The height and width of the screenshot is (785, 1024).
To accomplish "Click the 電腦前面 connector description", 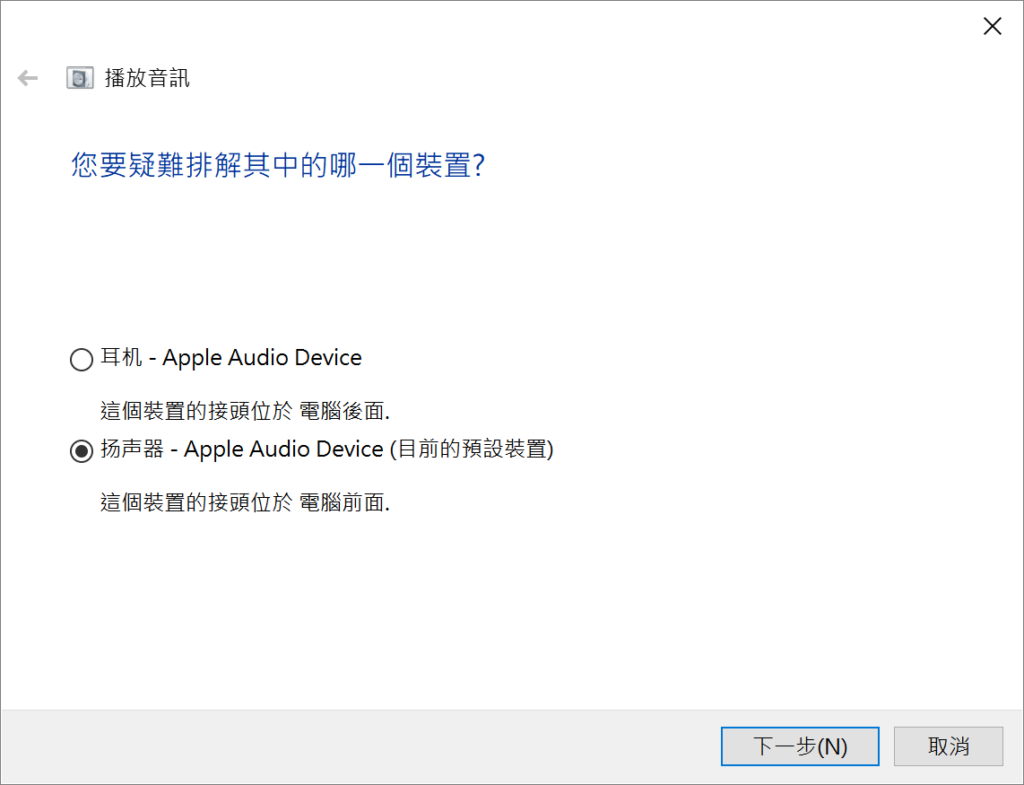I will coord(344,503).
